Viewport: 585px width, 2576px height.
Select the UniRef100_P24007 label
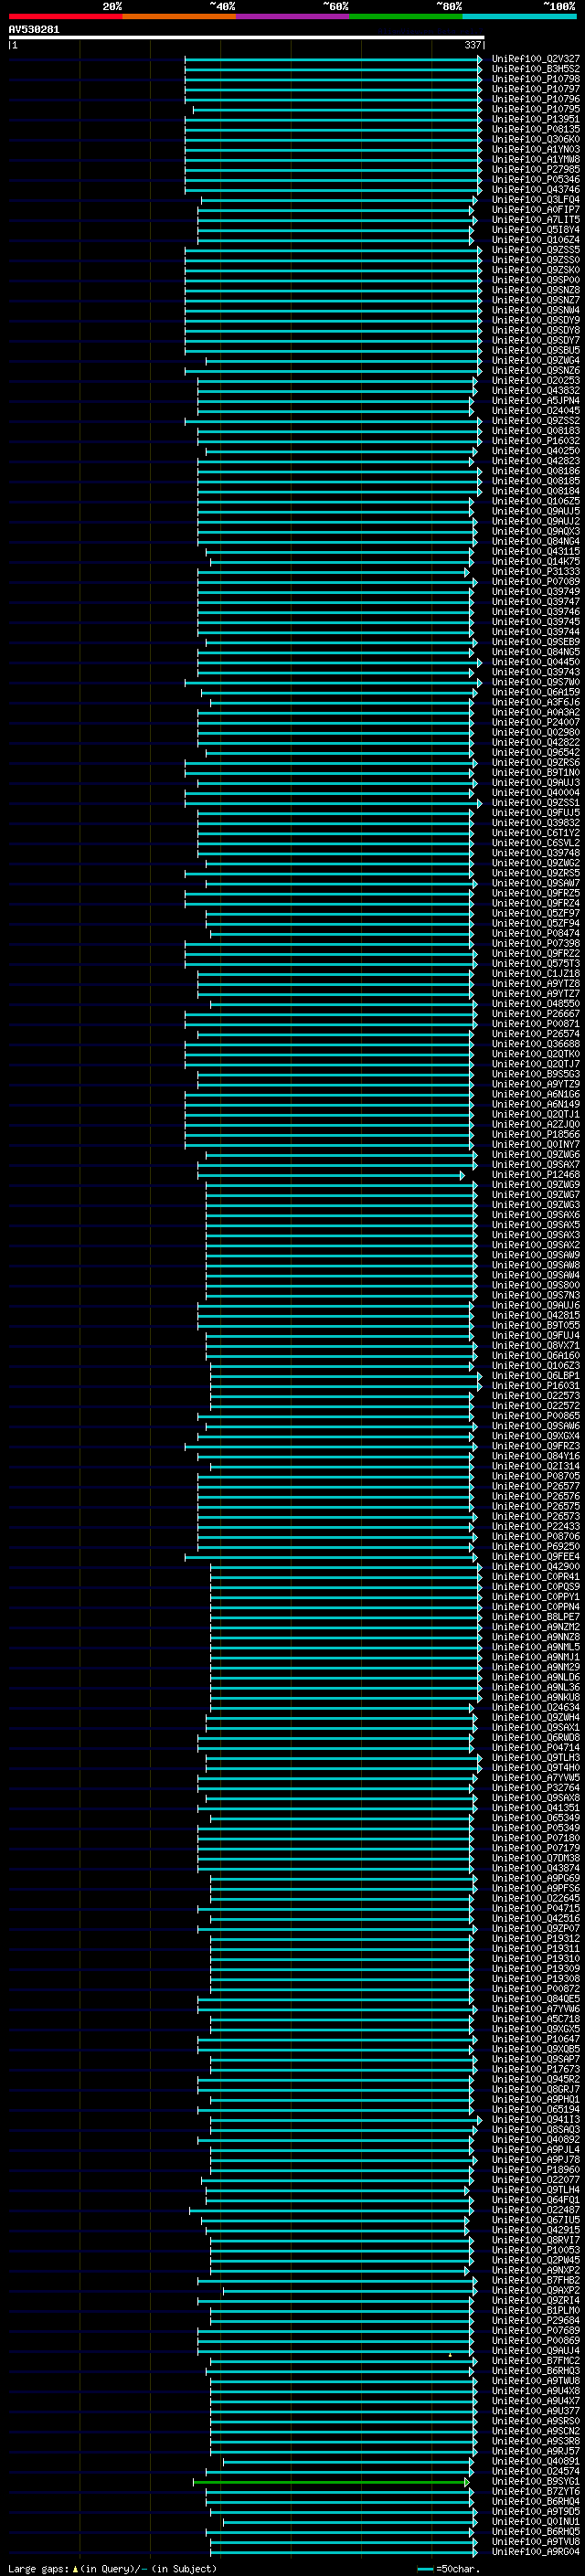tap(536, 723)
